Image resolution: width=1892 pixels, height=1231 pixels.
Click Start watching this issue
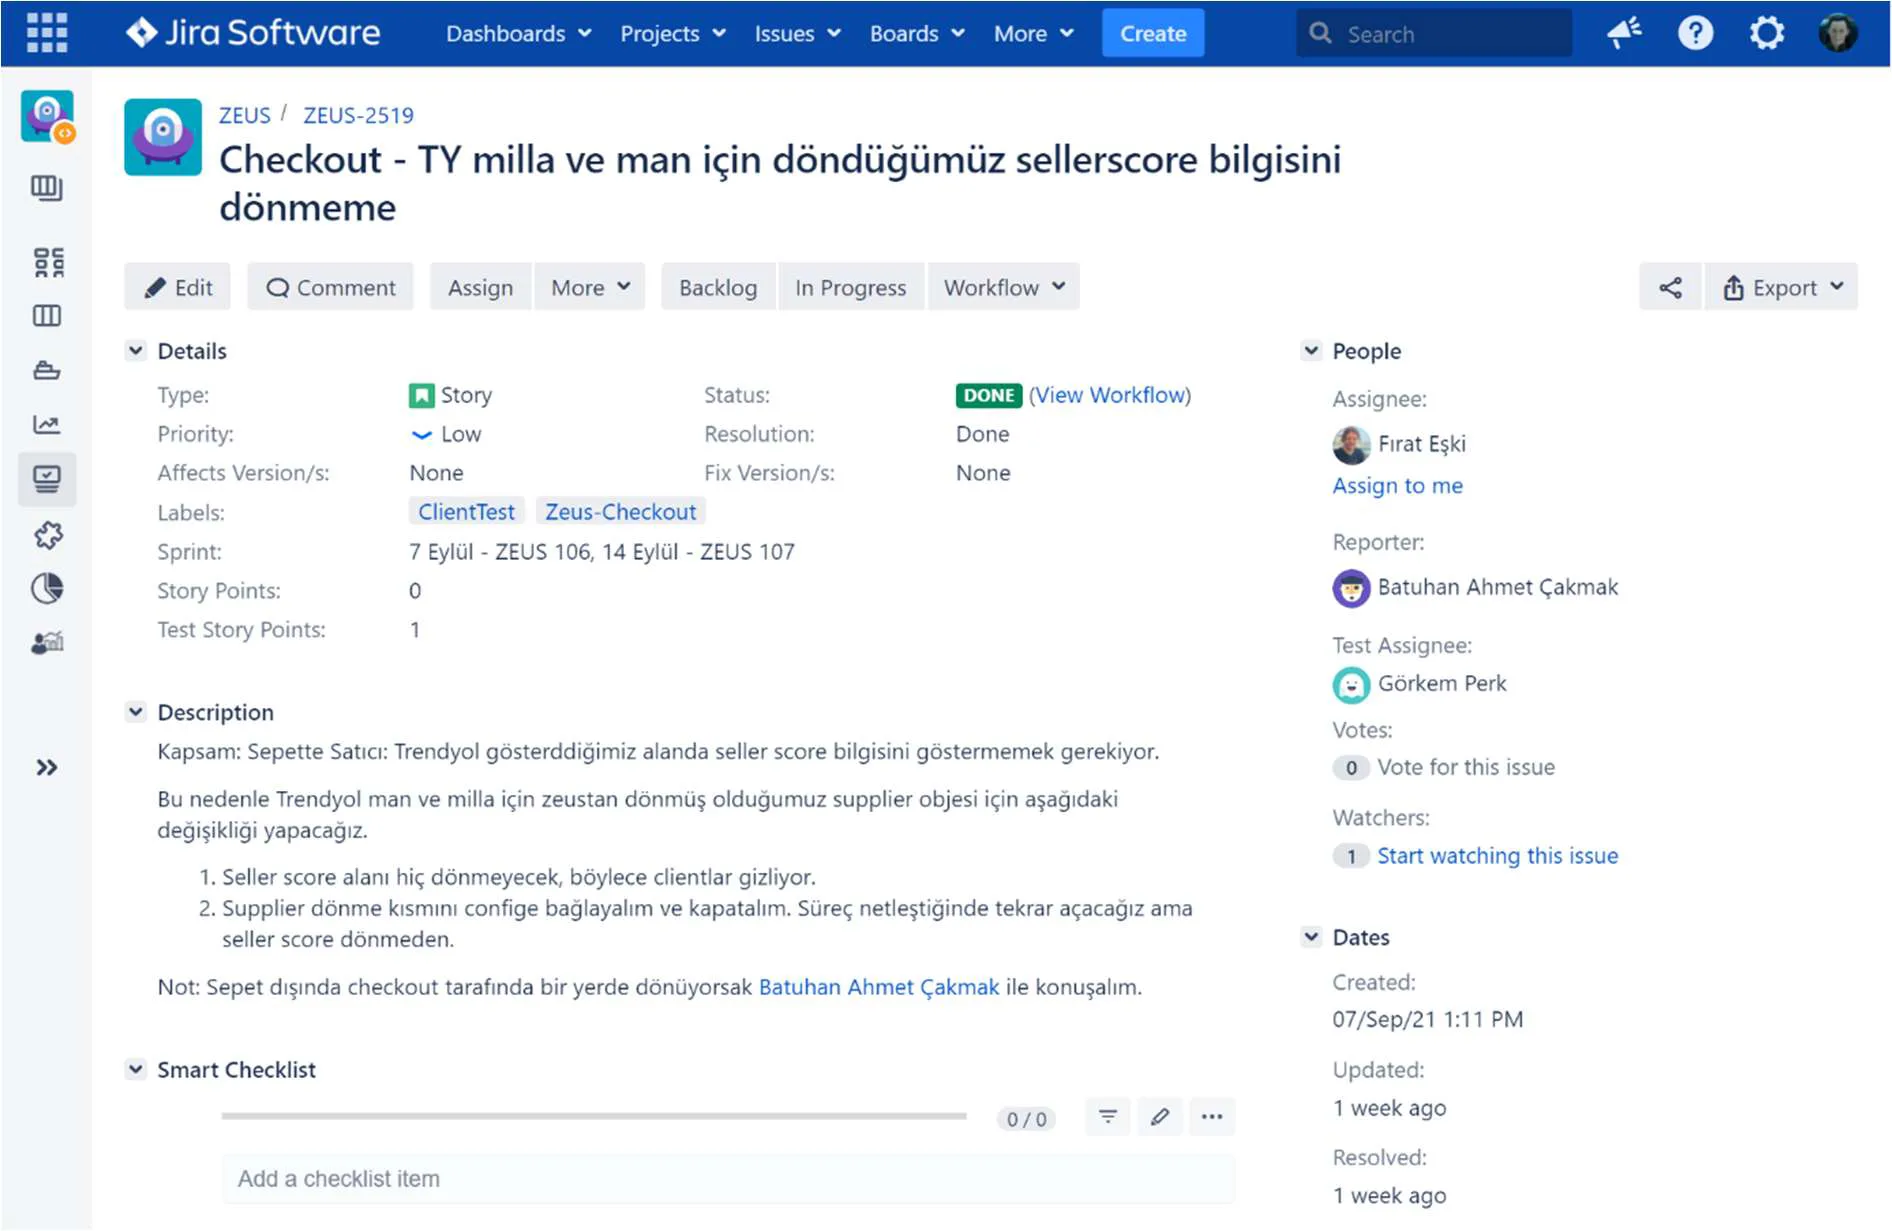pyautogui.click(x=1497, y=856)
